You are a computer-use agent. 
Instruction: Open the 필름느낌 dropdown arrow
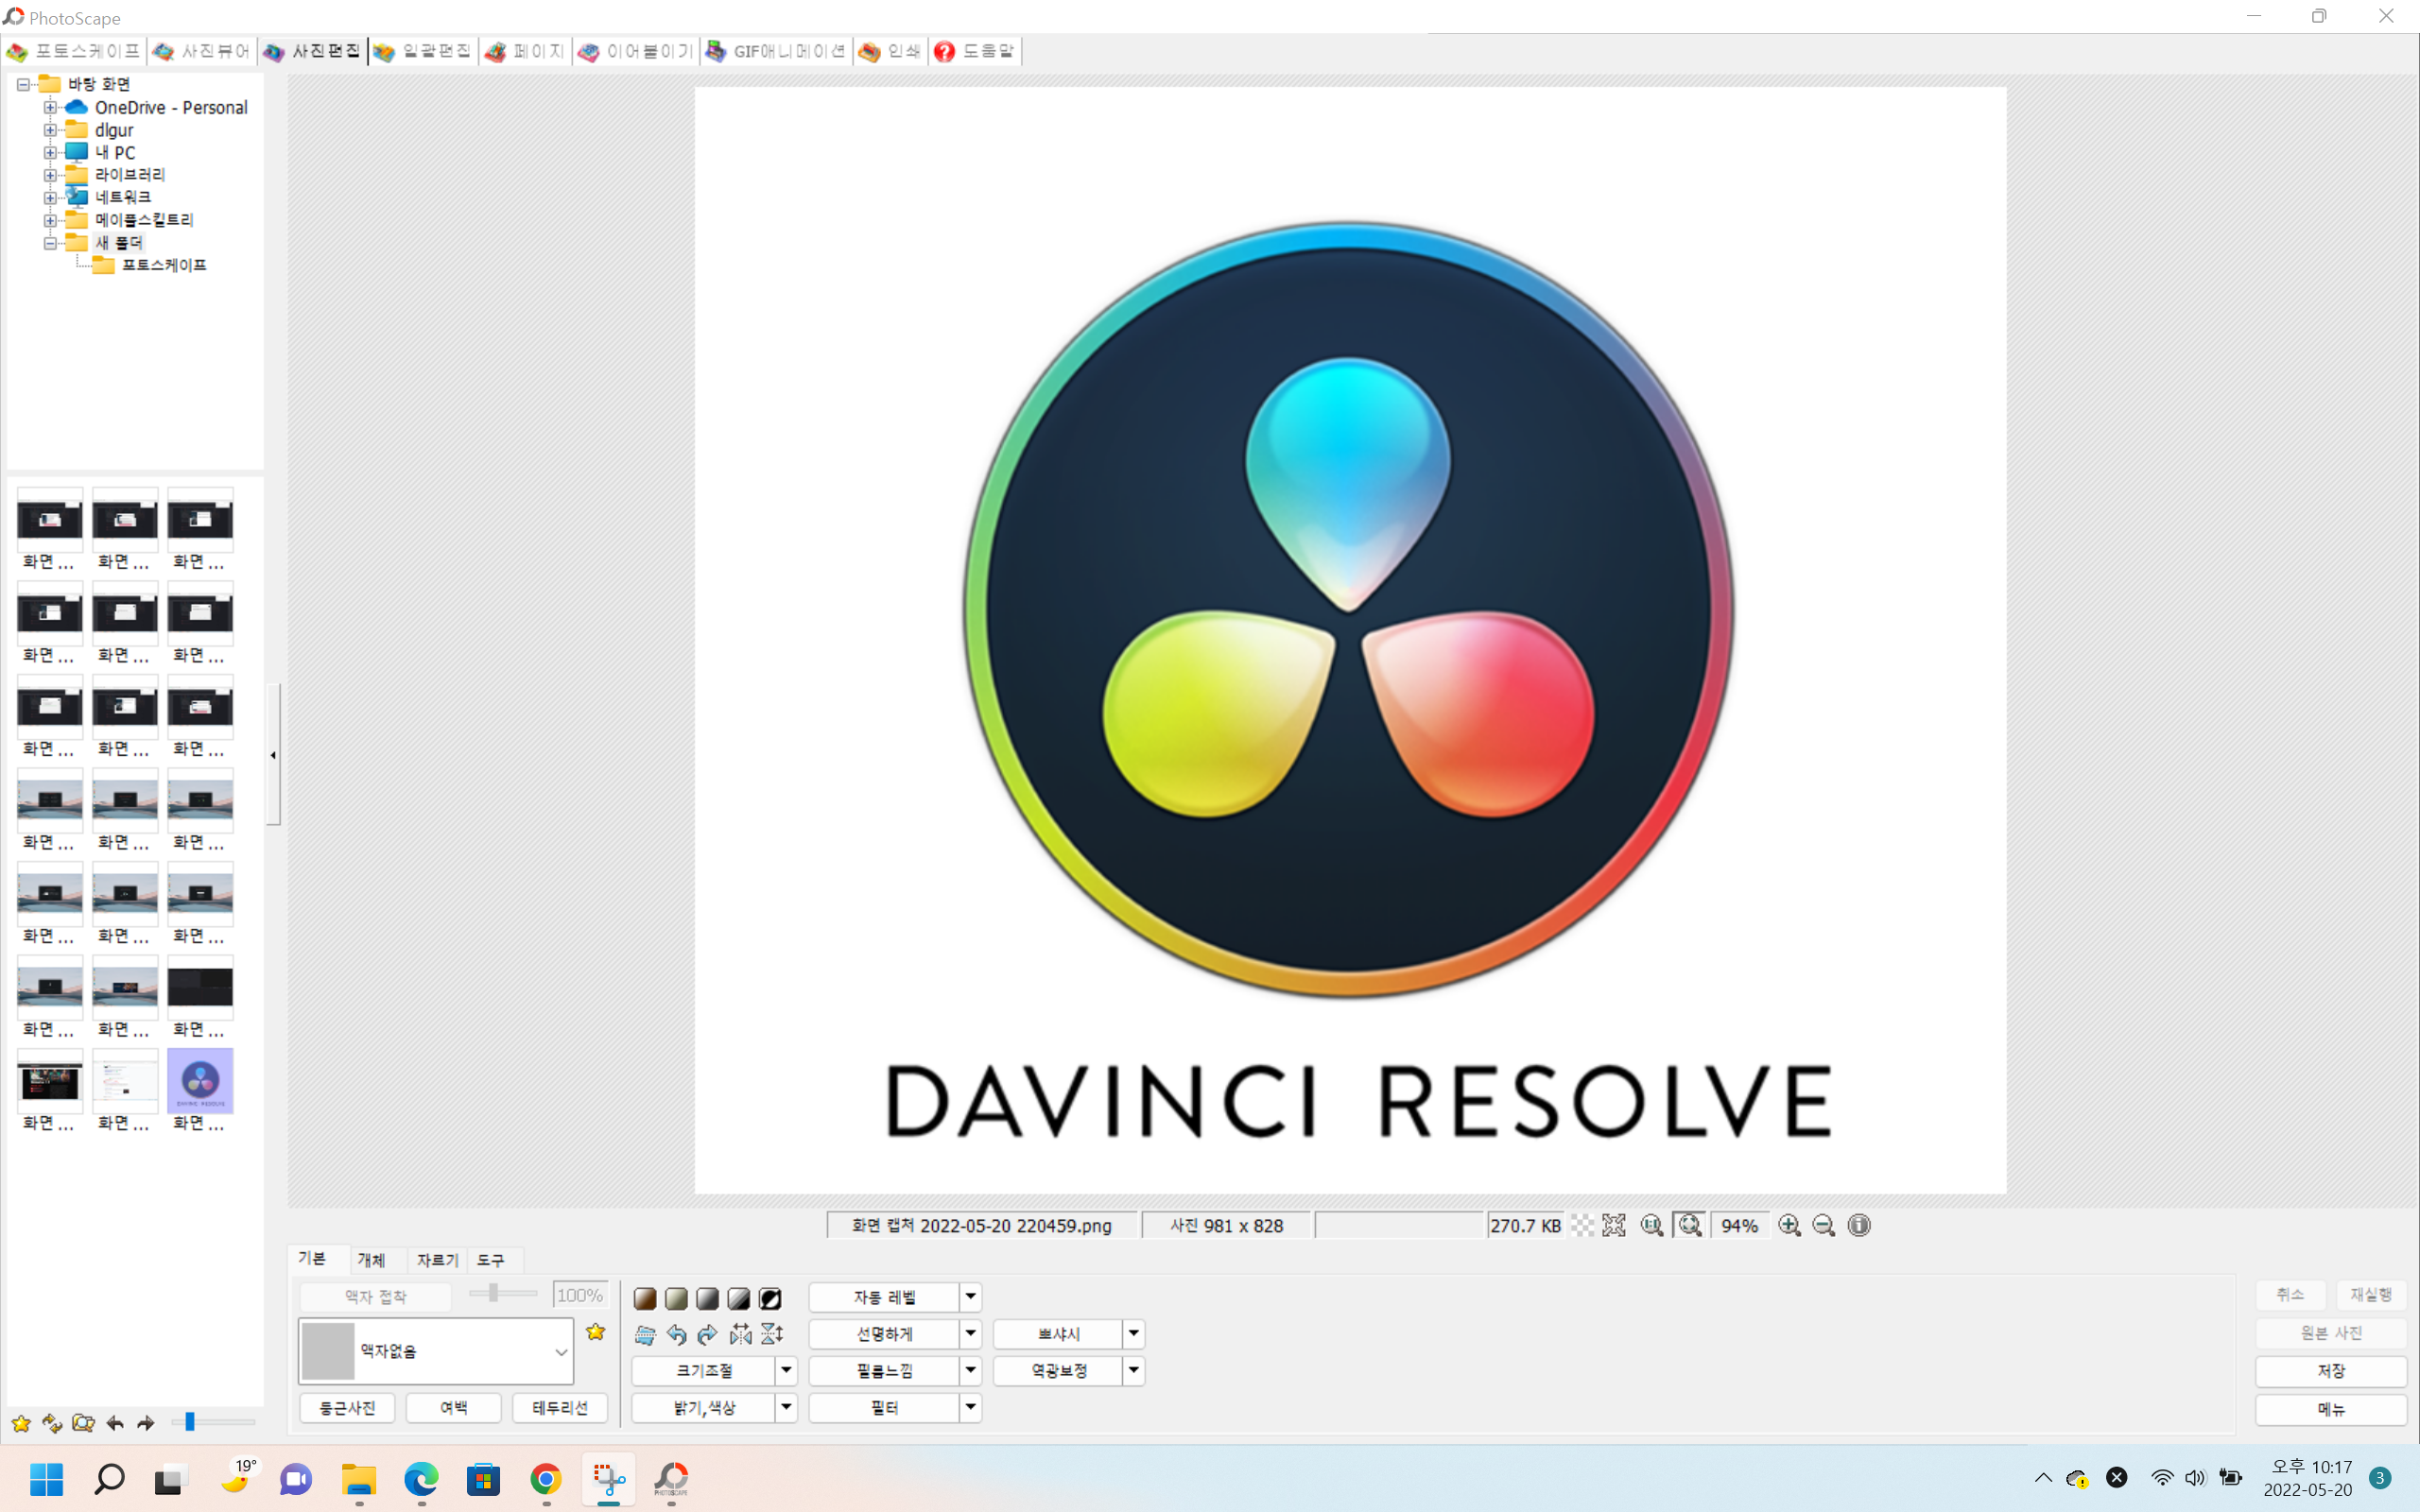click(x=970, y=1371)
